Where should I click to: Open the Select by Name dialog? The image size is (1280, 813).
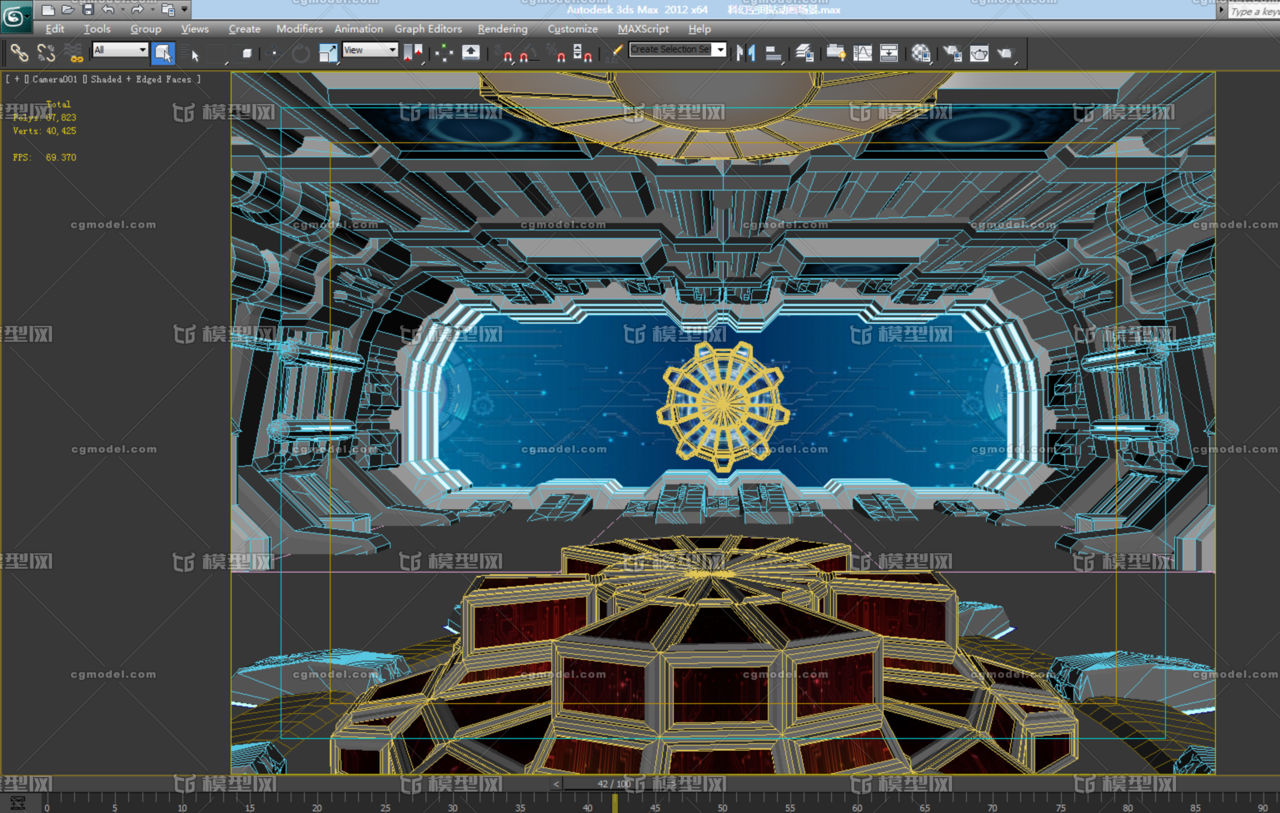192,52
